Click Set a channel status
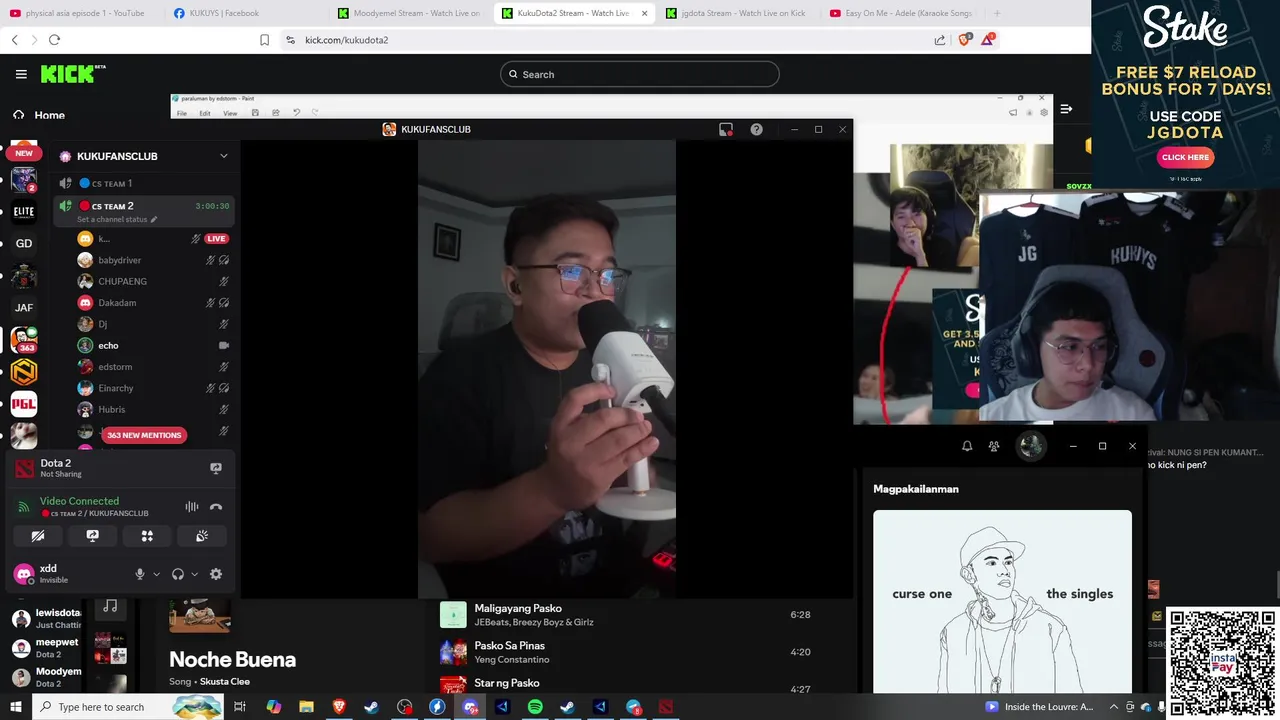Viewport: 1280px width, 720px height. [117, 219]
